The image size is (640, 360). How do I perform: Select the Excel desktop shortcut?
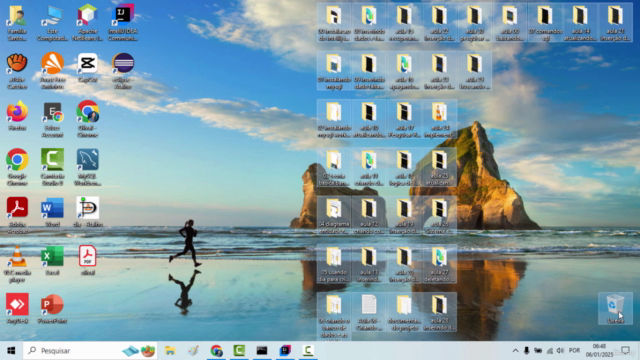point(52,260)
